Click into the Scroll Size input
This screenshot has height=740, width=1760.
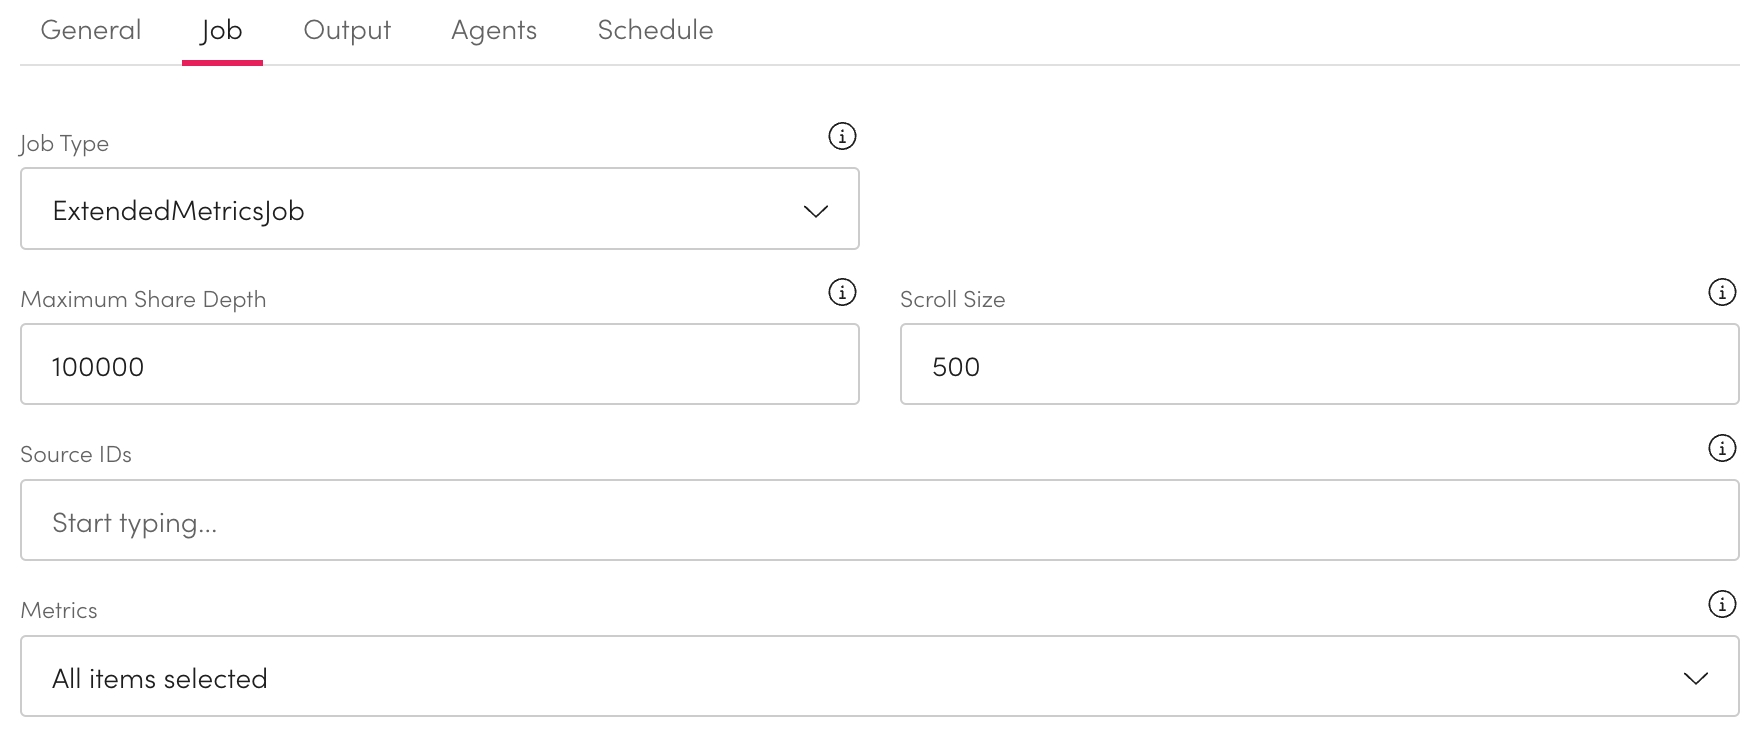click(x=1319, y=365)
